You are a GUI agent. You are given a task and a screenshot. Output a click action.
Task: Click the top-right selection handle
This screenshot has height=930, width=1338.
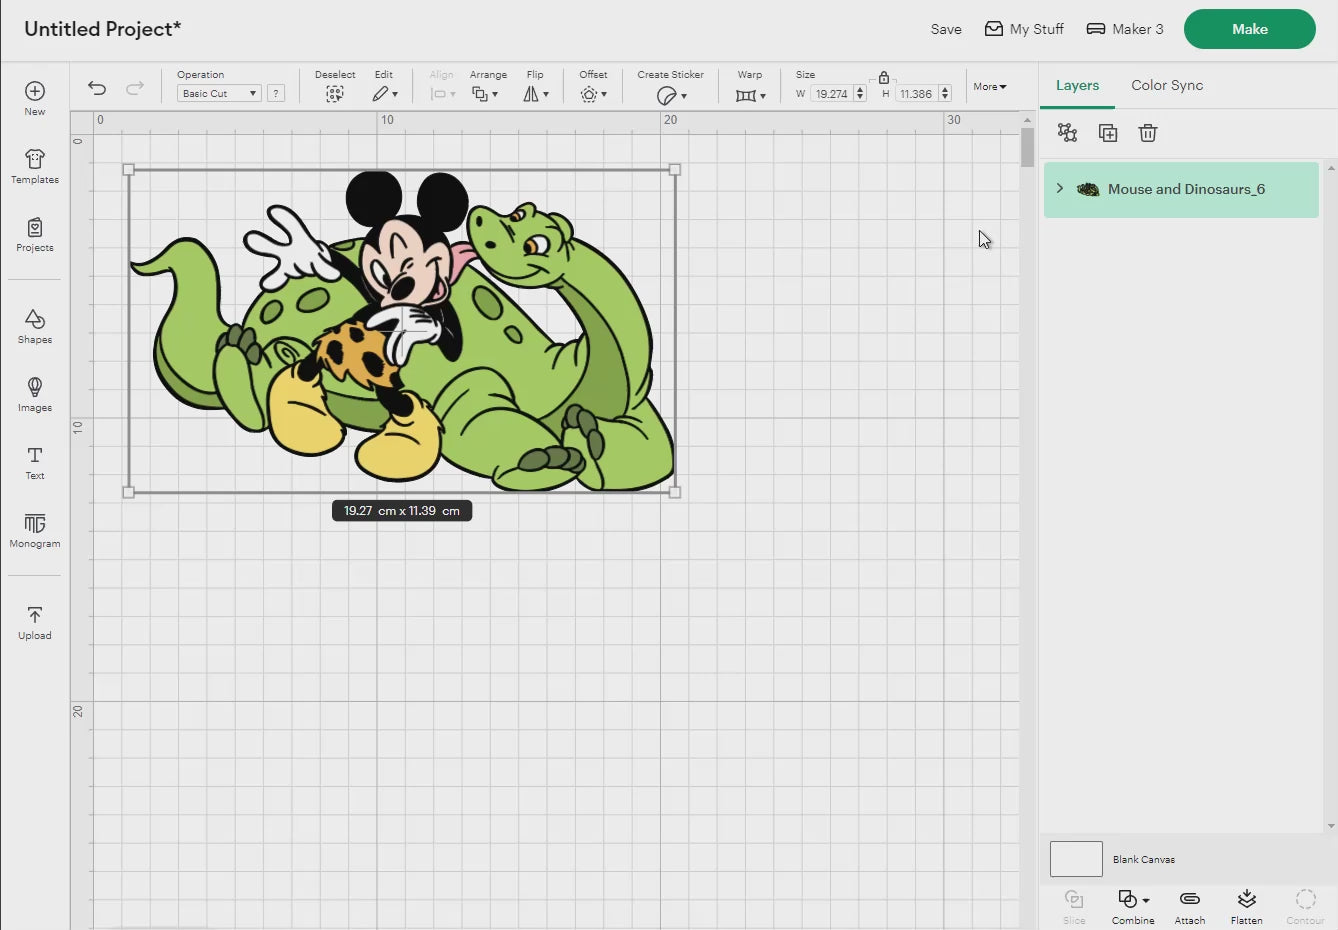tap(675, 170)
